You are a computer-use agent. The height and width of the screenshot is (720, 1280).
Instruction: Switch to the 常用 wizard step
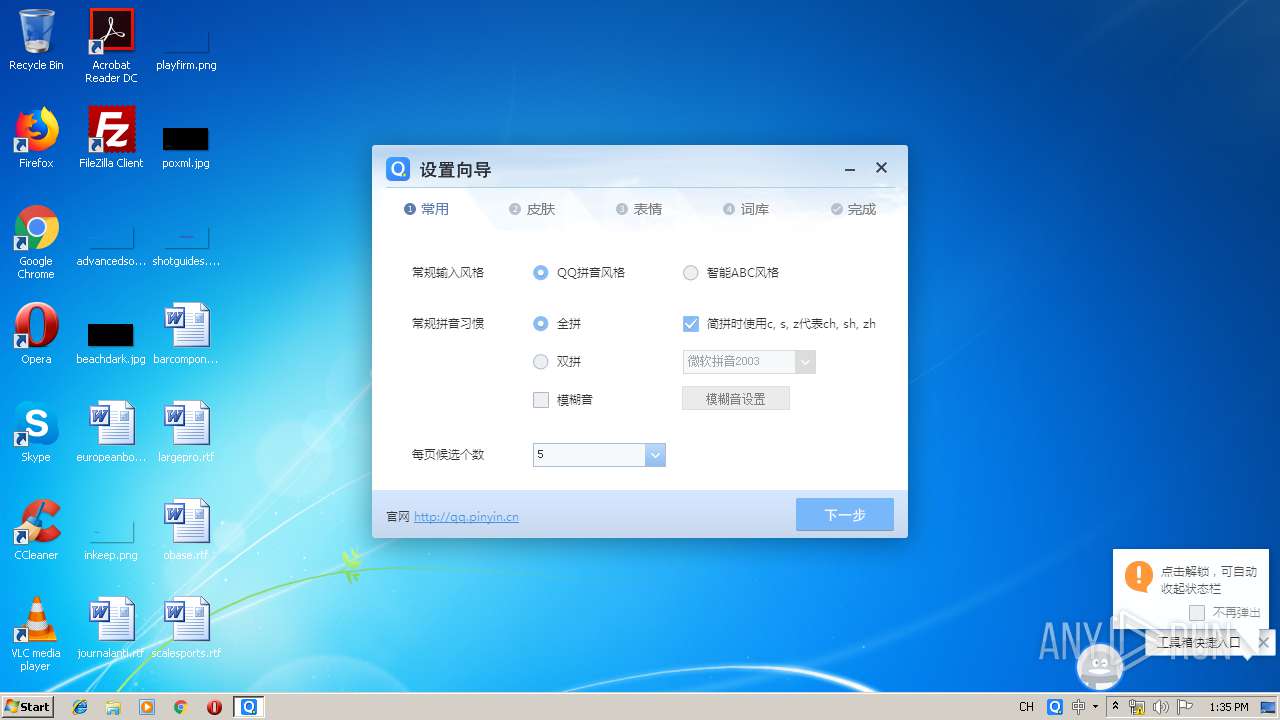tap(427, 209)
